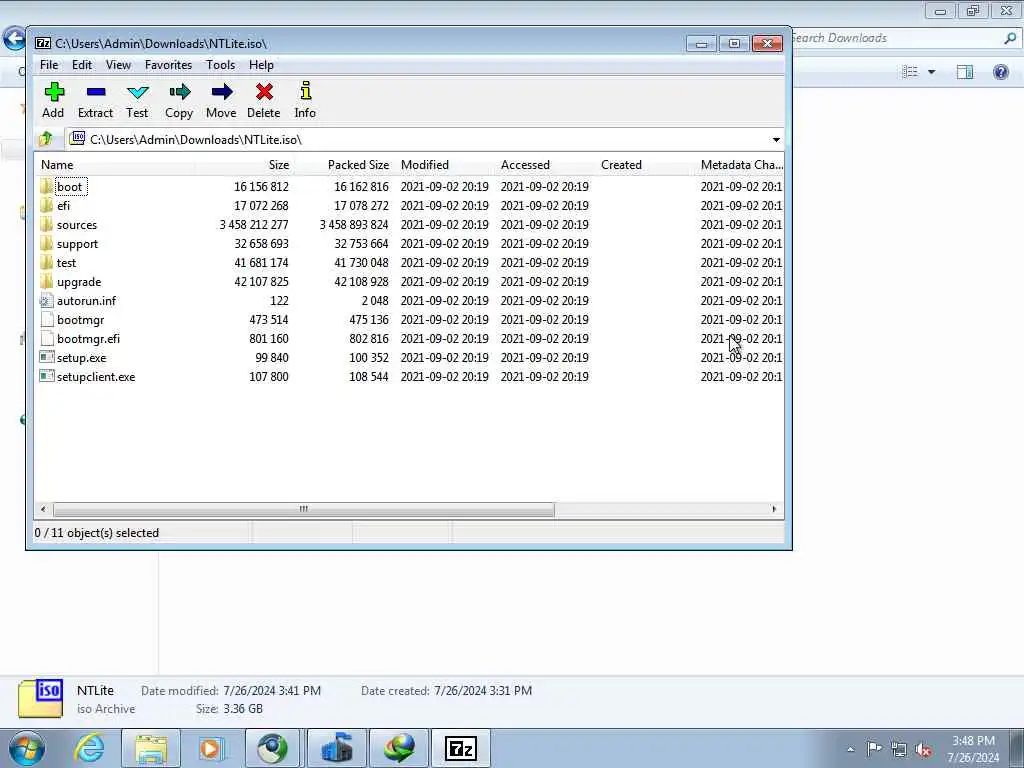Open the Edit menu
1024x768 pixels.
(82, 65)
